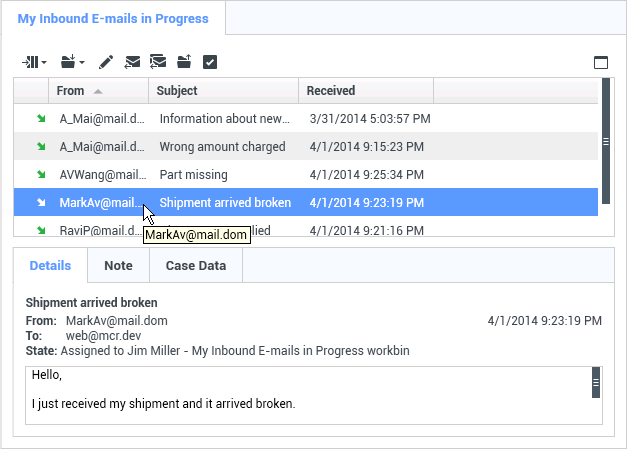Sort emails by the From column
The width and height of the screenshot is (627, 449).
[80, 91]
